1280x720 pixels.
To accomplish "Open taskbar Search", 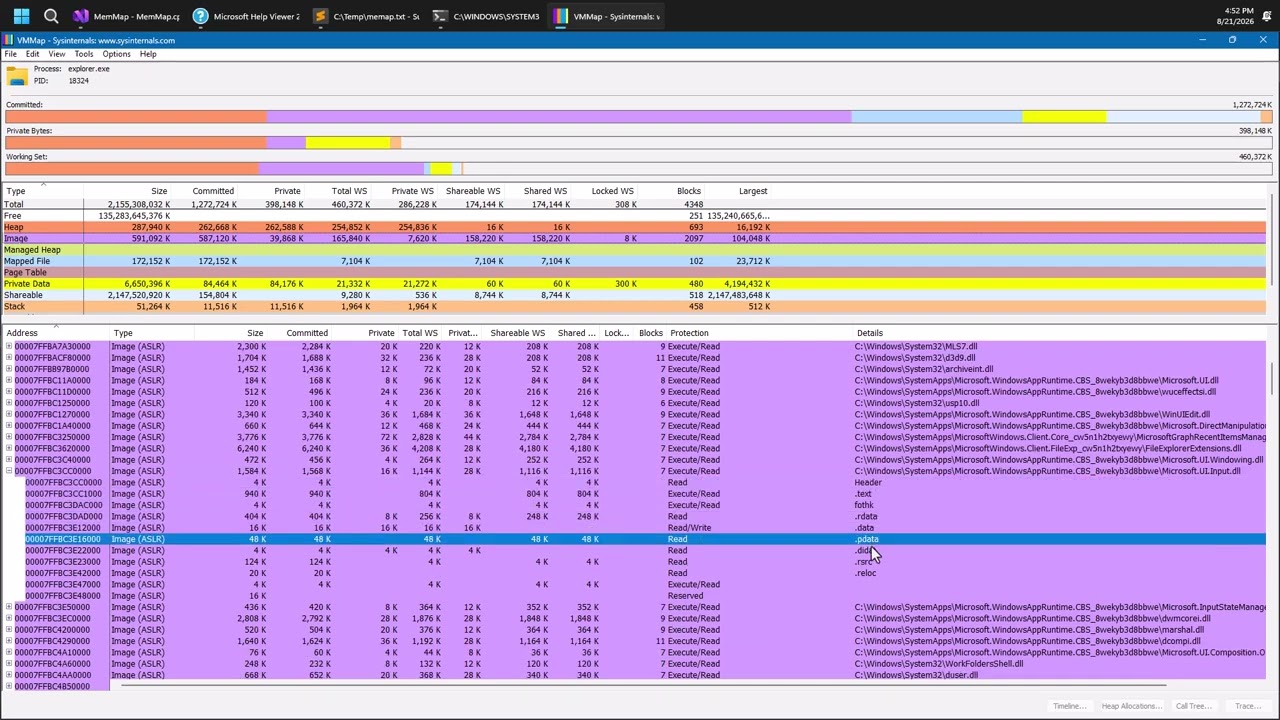I will [51, 16].
